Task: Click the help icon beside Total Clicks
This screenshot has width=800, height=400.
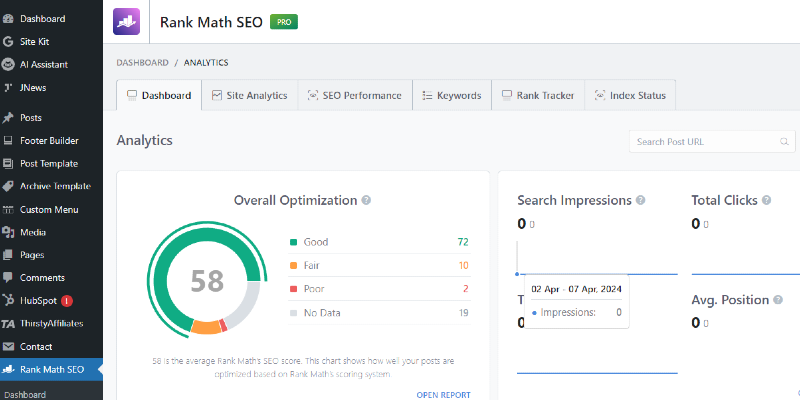Action: (766, 201)
